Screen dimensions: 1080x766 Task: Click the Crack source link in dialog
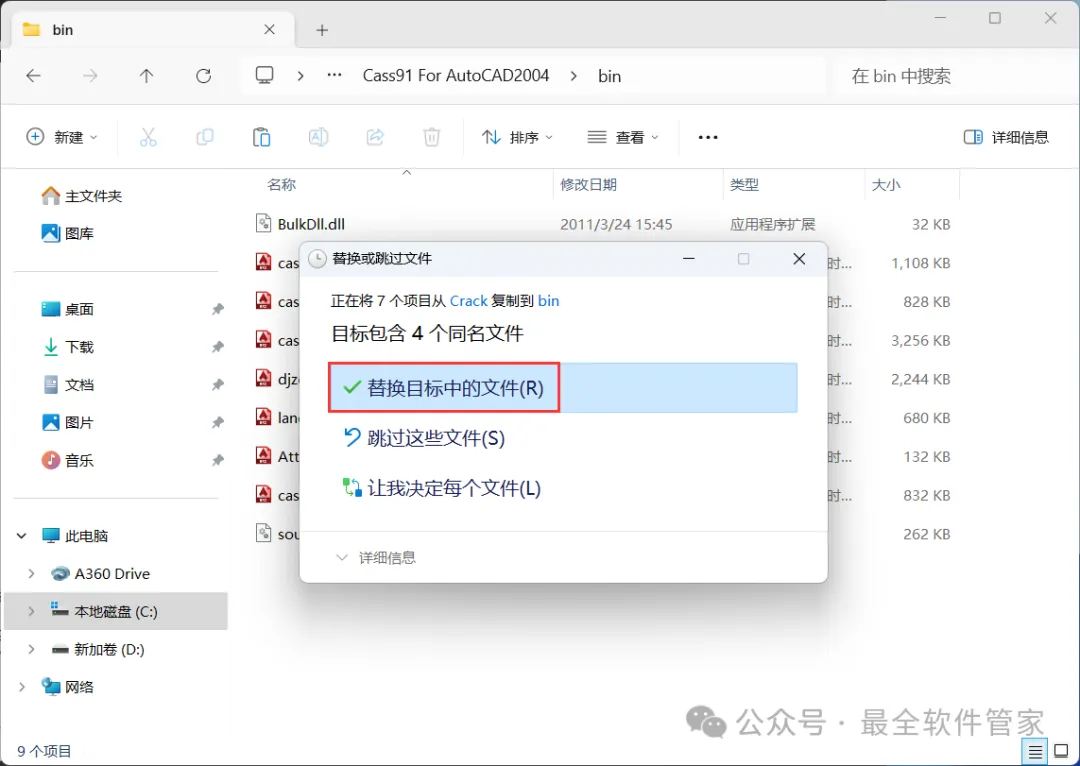tap(468, 301)
